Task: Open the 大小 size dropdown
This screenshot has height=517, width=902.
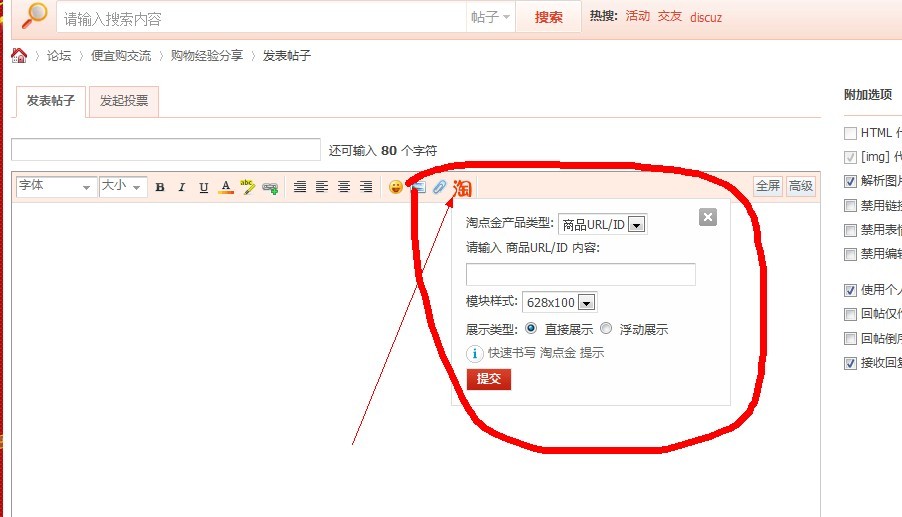Action: (x=123, y=186)
